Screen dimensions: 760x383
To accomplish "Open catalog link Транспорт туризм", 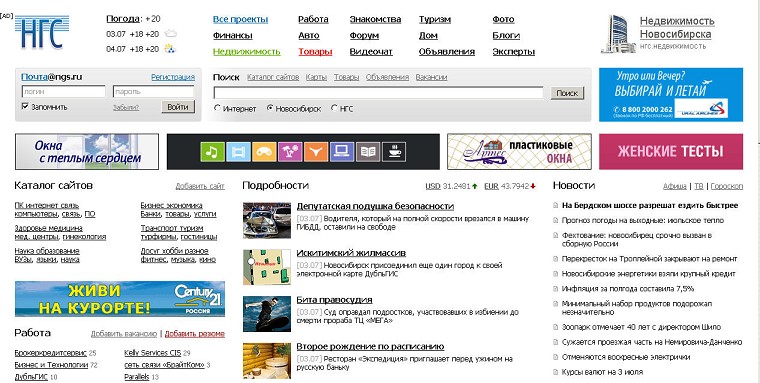I will tap(172, 228).
